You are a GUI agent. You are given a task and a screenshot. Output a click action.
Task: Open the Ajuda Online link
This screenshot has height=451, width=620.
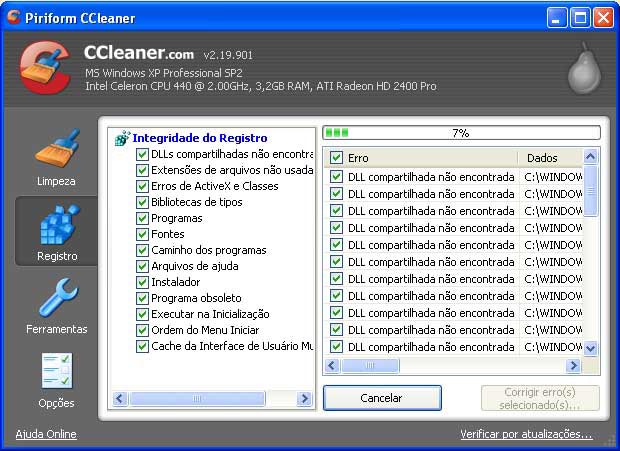(x=46, y=435)
